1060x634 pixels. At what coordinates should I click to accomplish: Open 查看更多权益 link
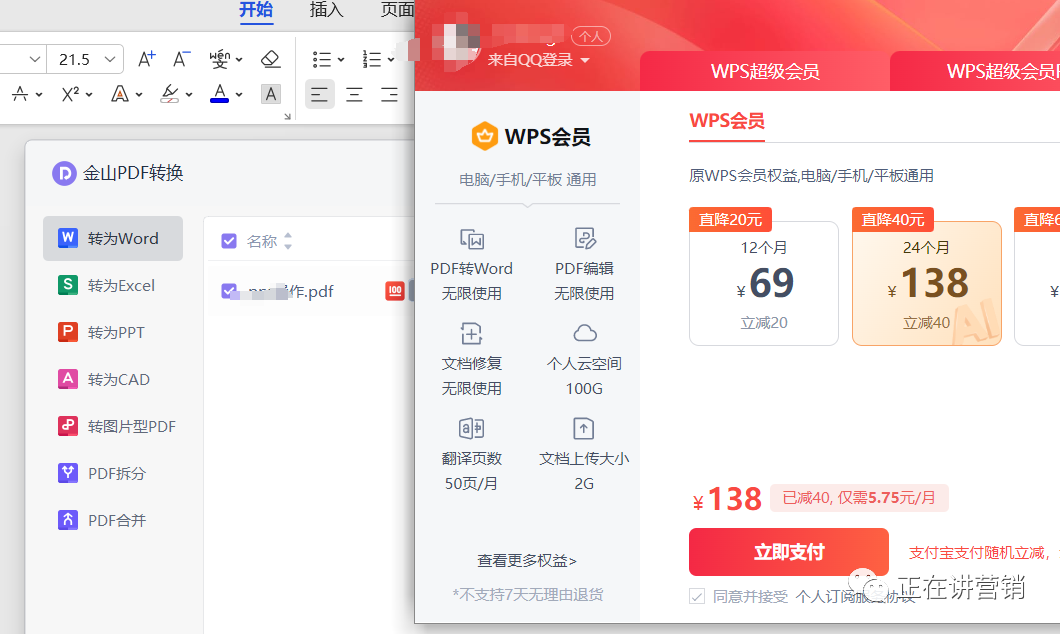click(527, 560)
